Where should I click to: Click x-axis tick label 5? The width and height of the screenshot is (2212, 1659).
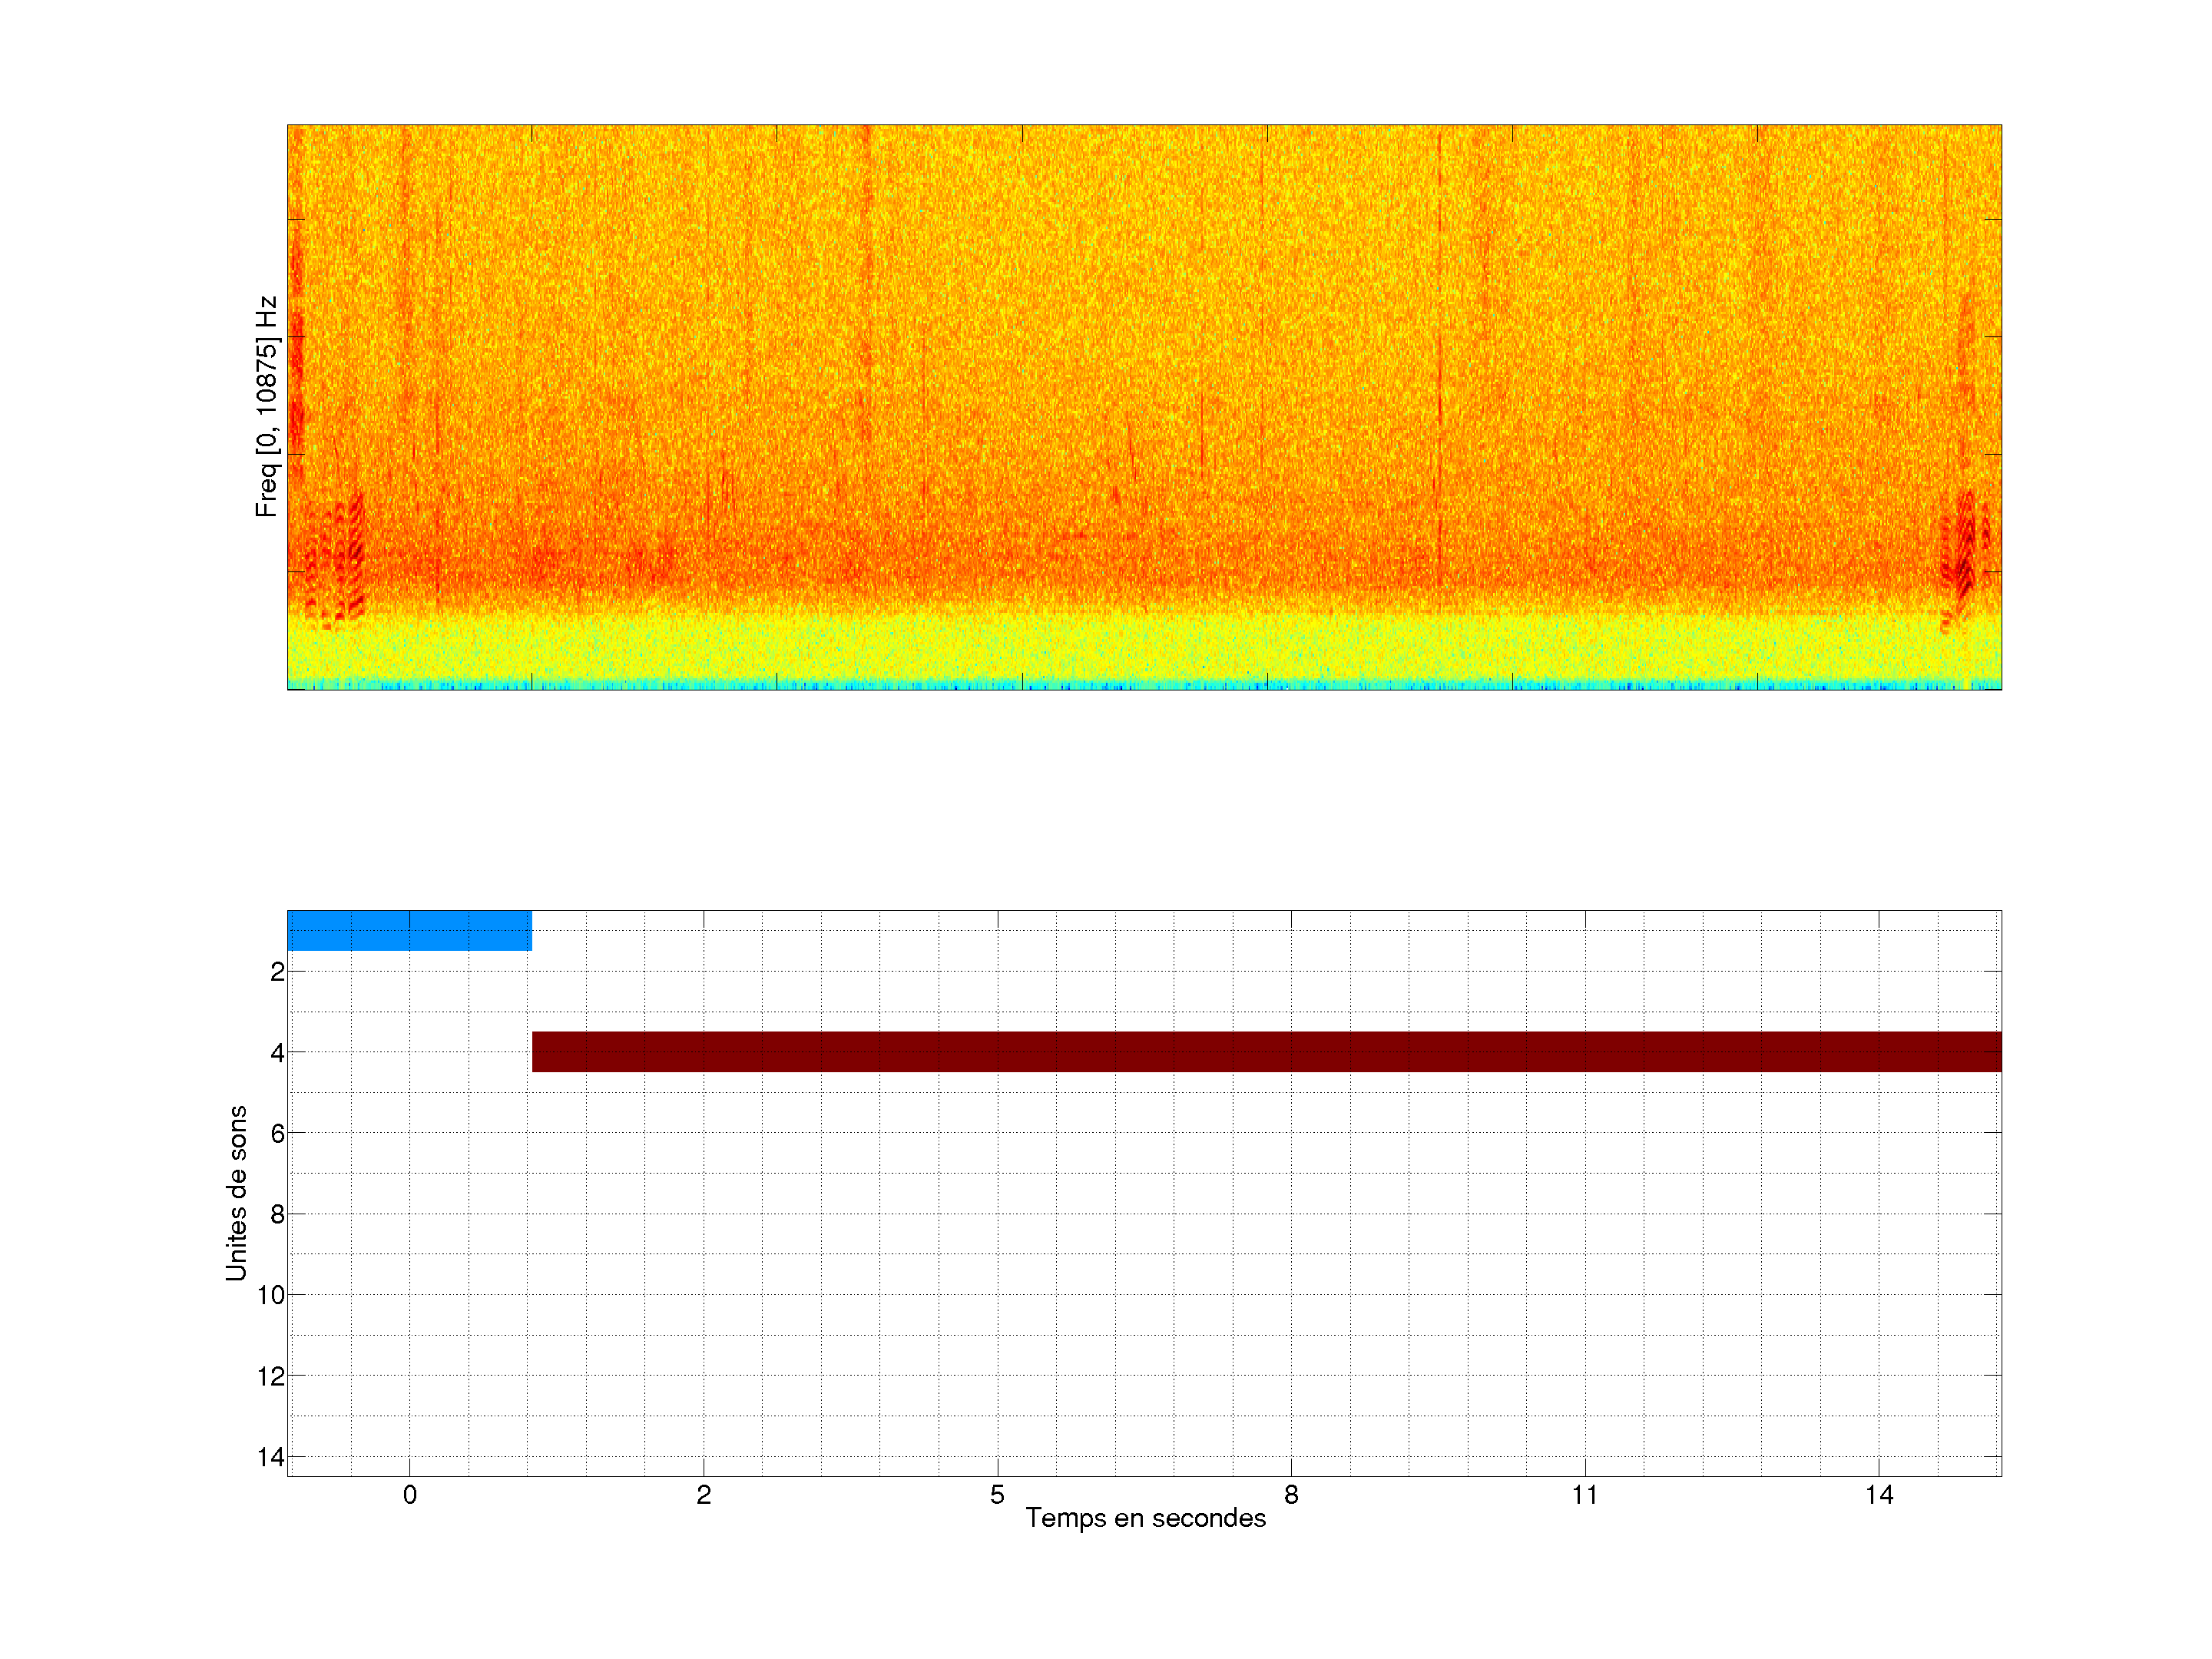(x=997, y=1496)
